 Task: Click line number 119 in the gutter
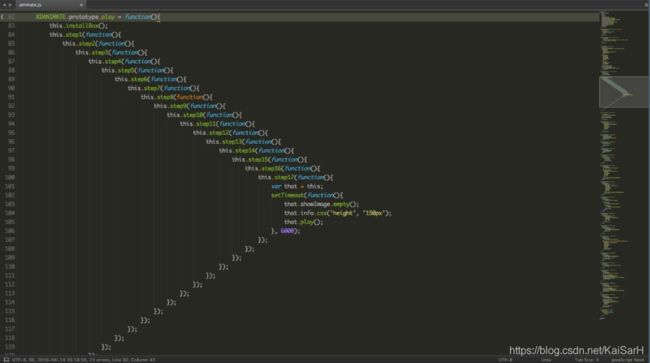(10, 347)
